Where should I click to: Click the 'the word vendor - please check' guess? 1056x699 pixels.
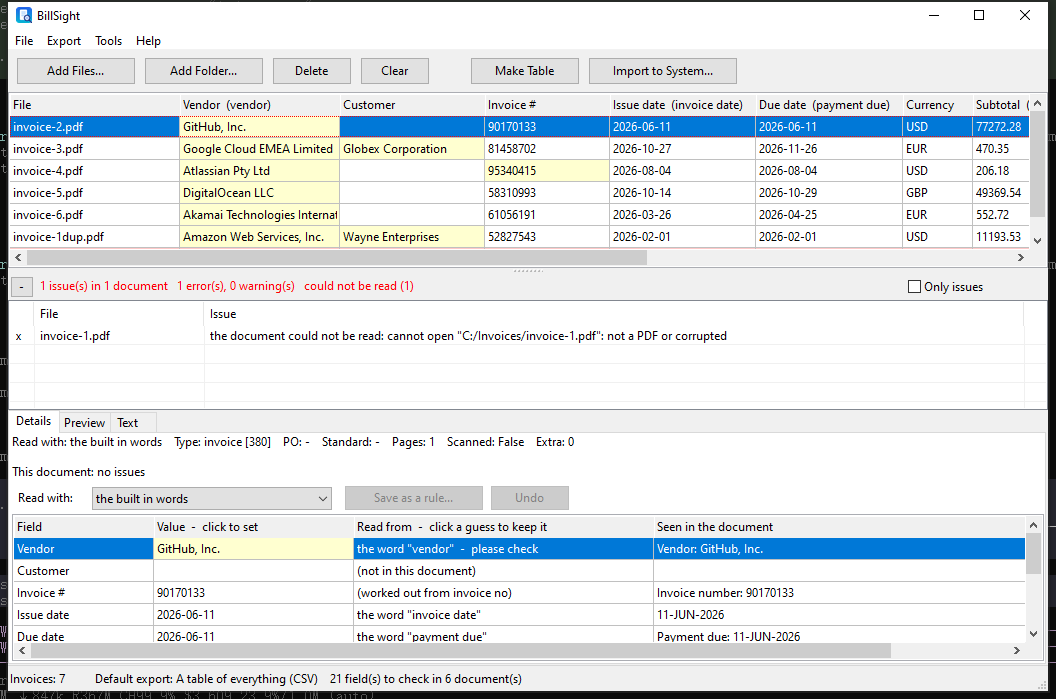tap(503, 549)
